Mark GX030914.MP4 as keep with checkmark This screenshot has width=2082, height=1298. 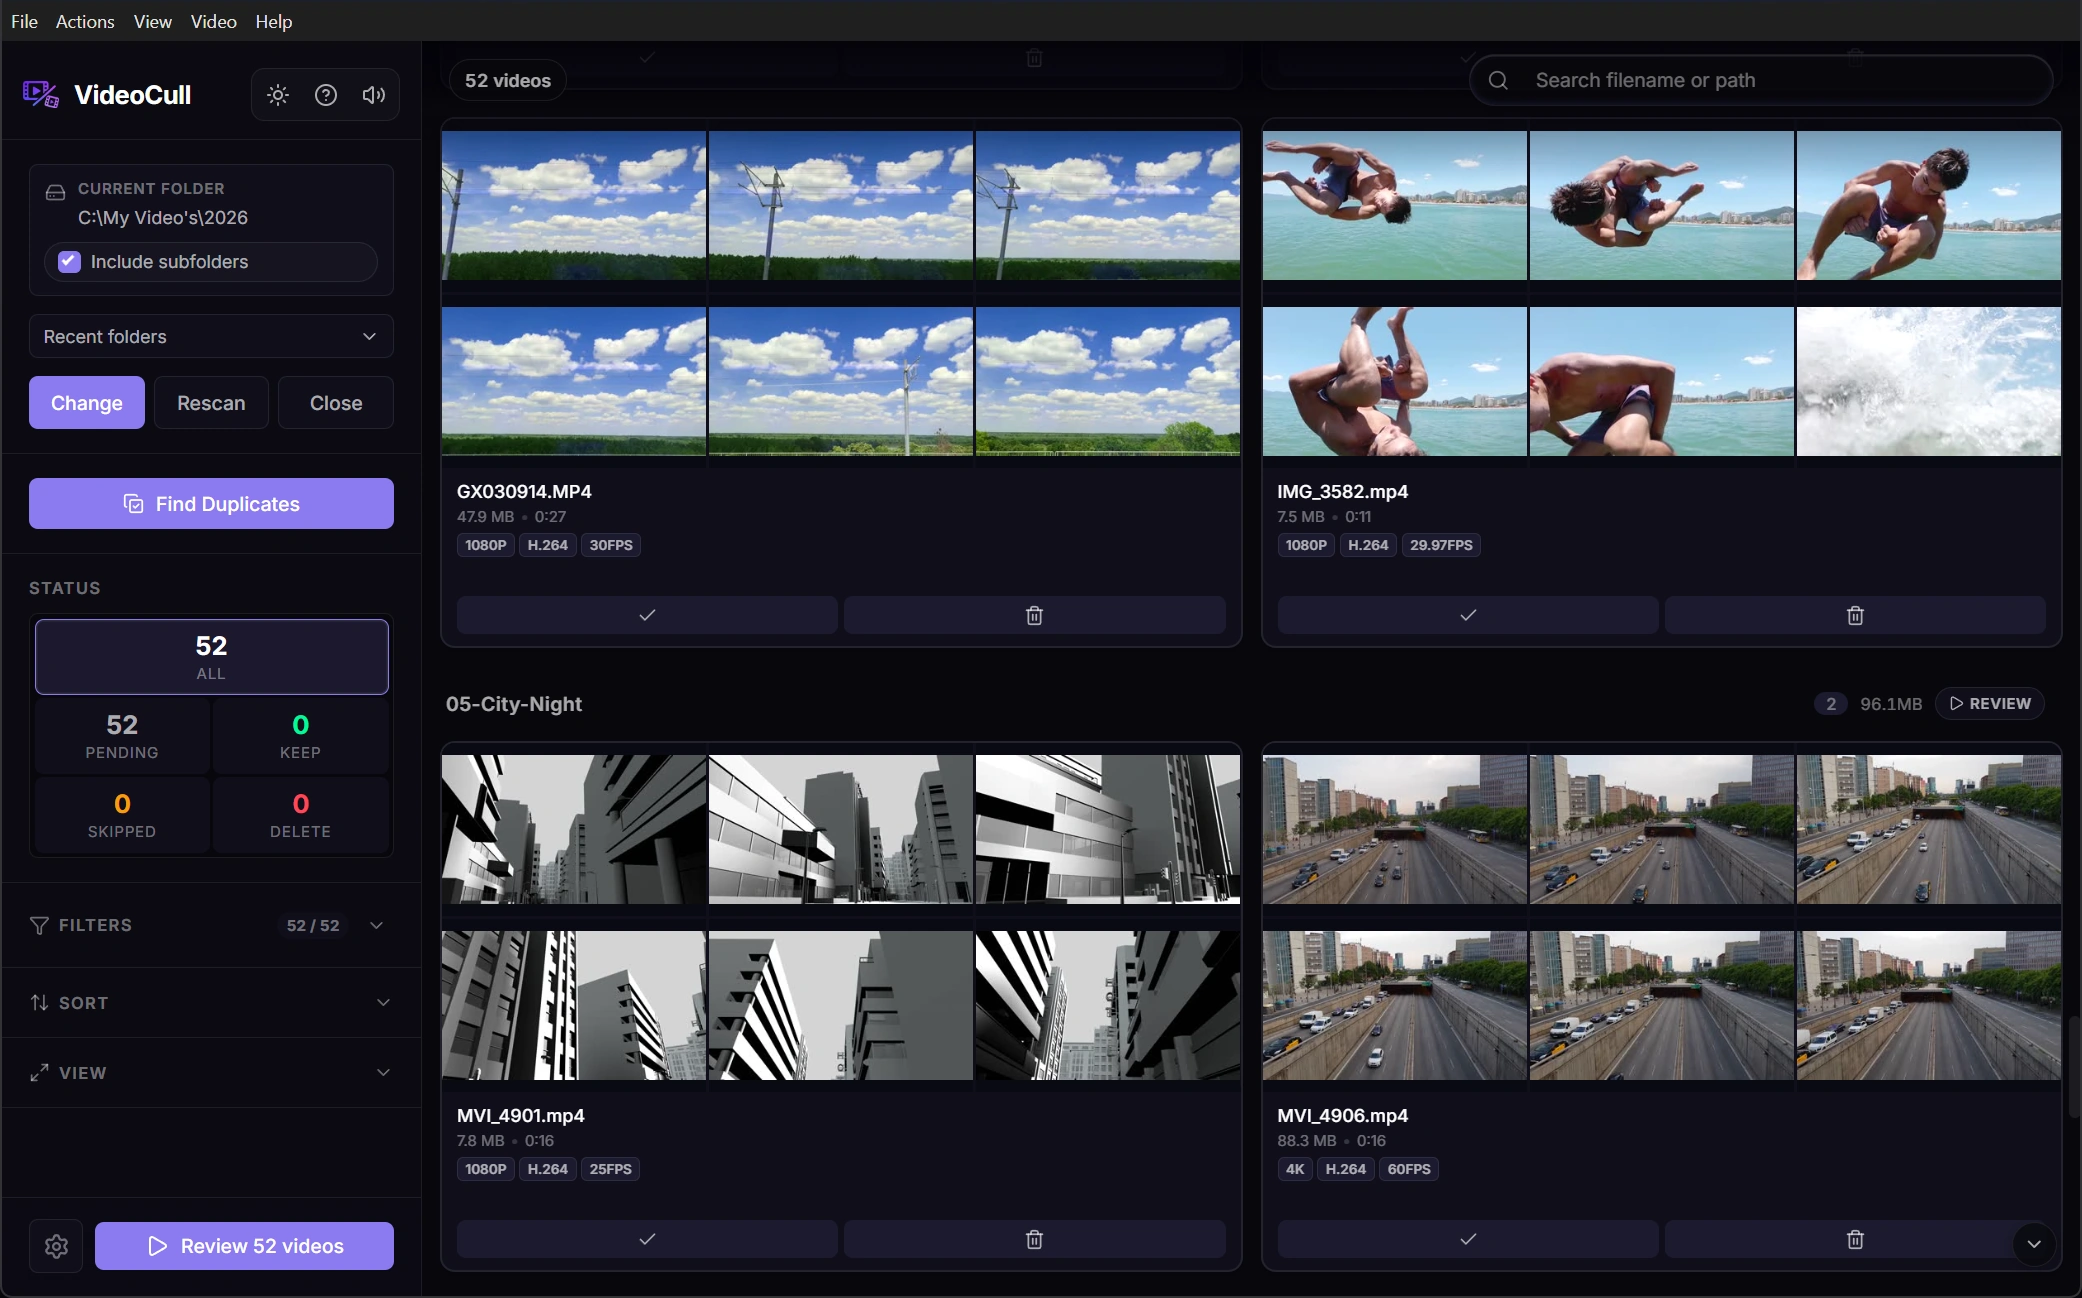coord(647,615)
